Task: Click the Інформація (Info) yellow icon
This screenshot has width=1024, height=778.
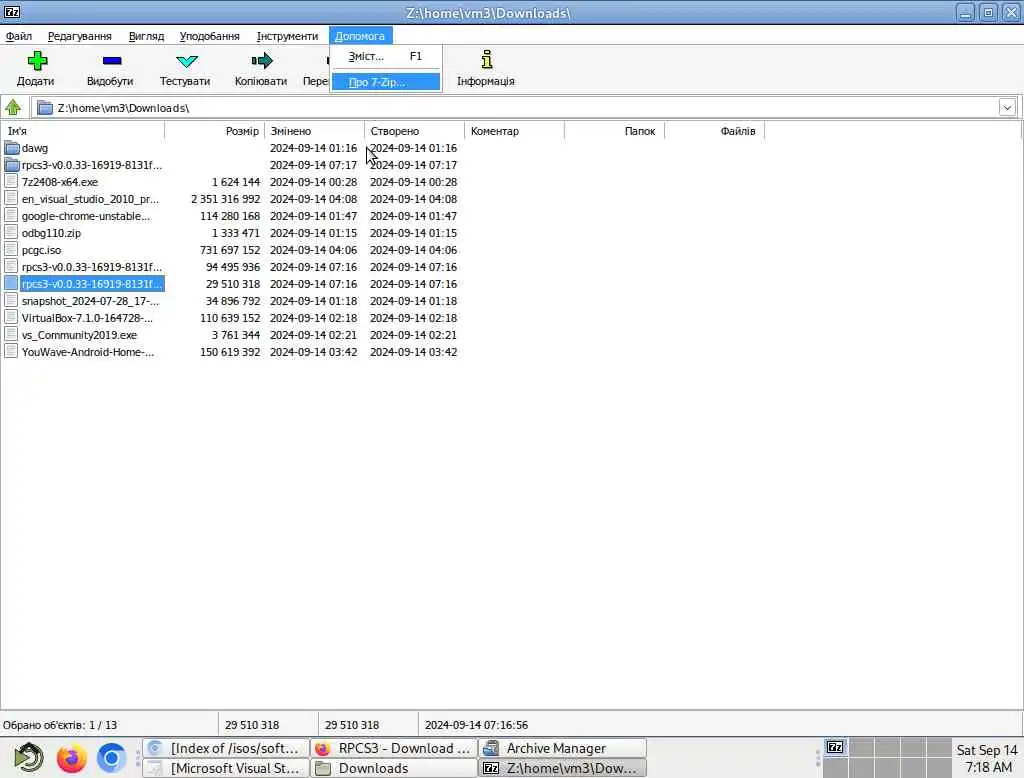Action: pos(487,60)
